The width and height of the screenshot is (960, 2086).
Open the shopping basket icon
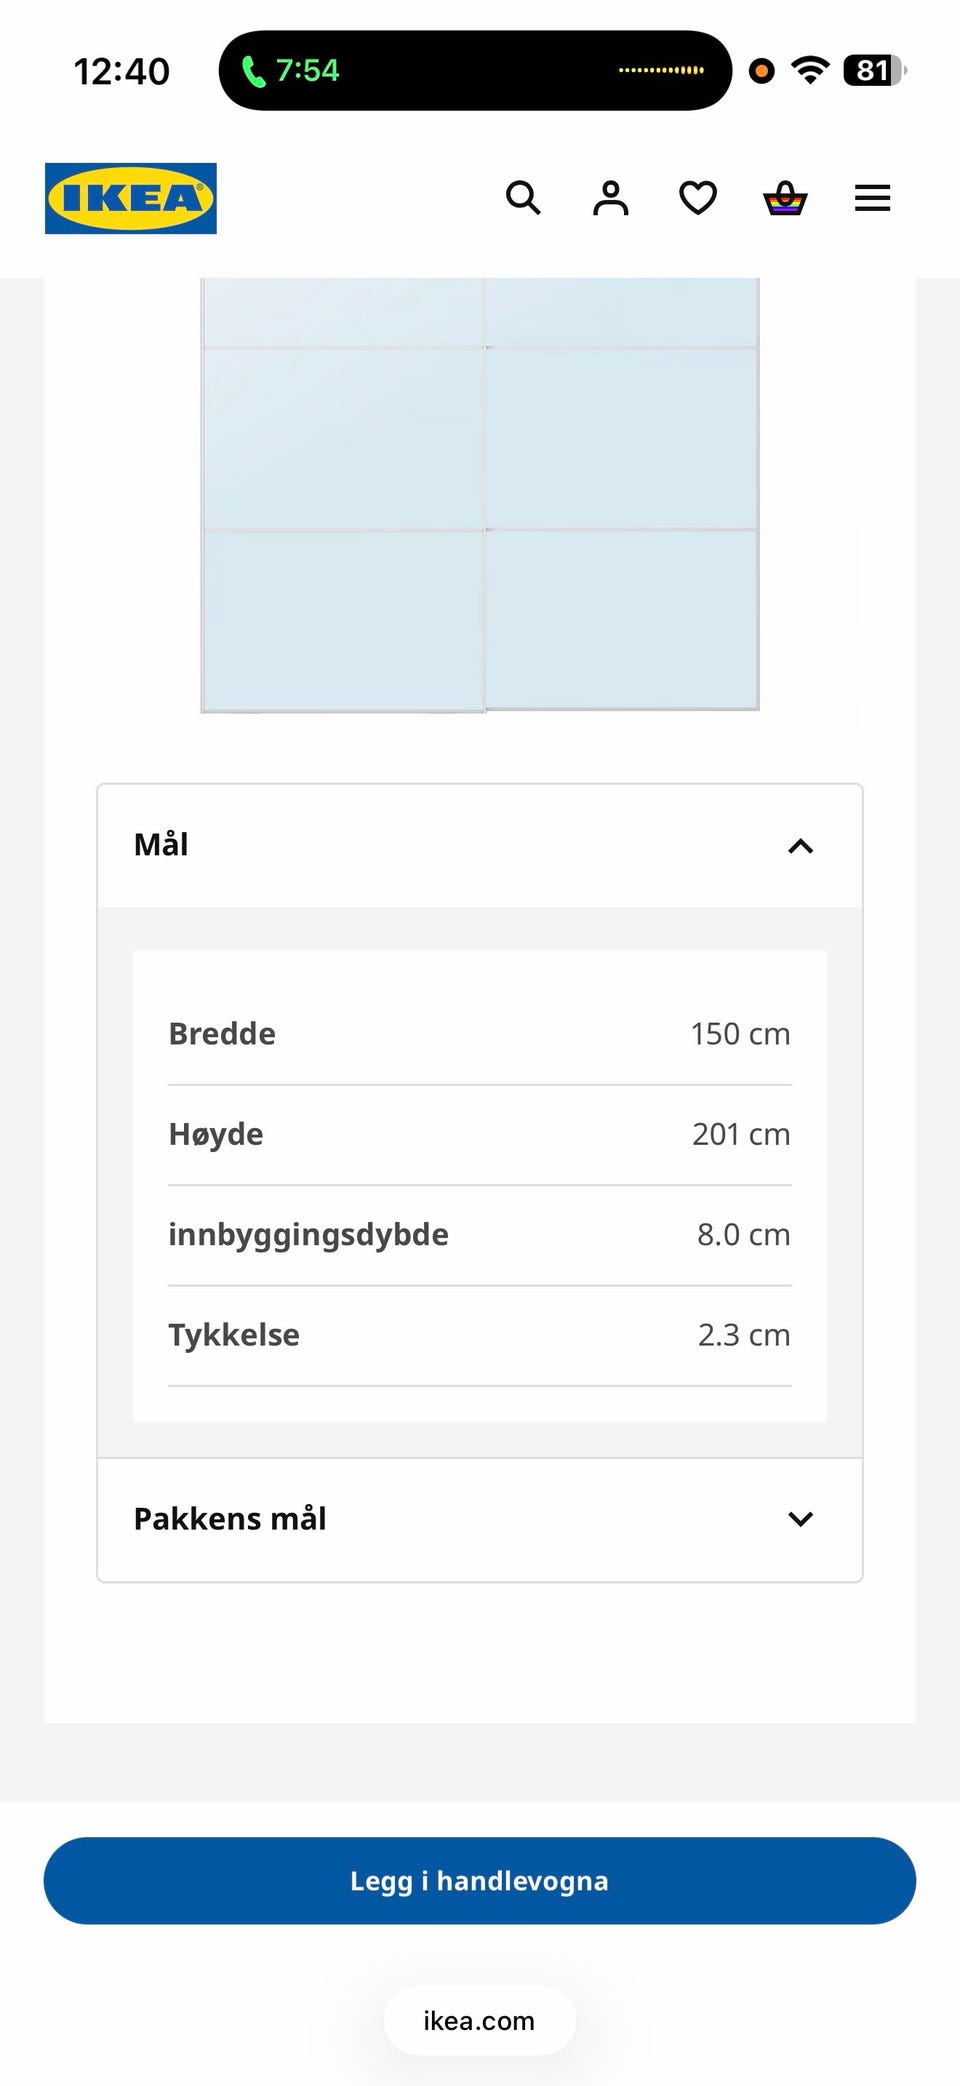click(785, 198)
